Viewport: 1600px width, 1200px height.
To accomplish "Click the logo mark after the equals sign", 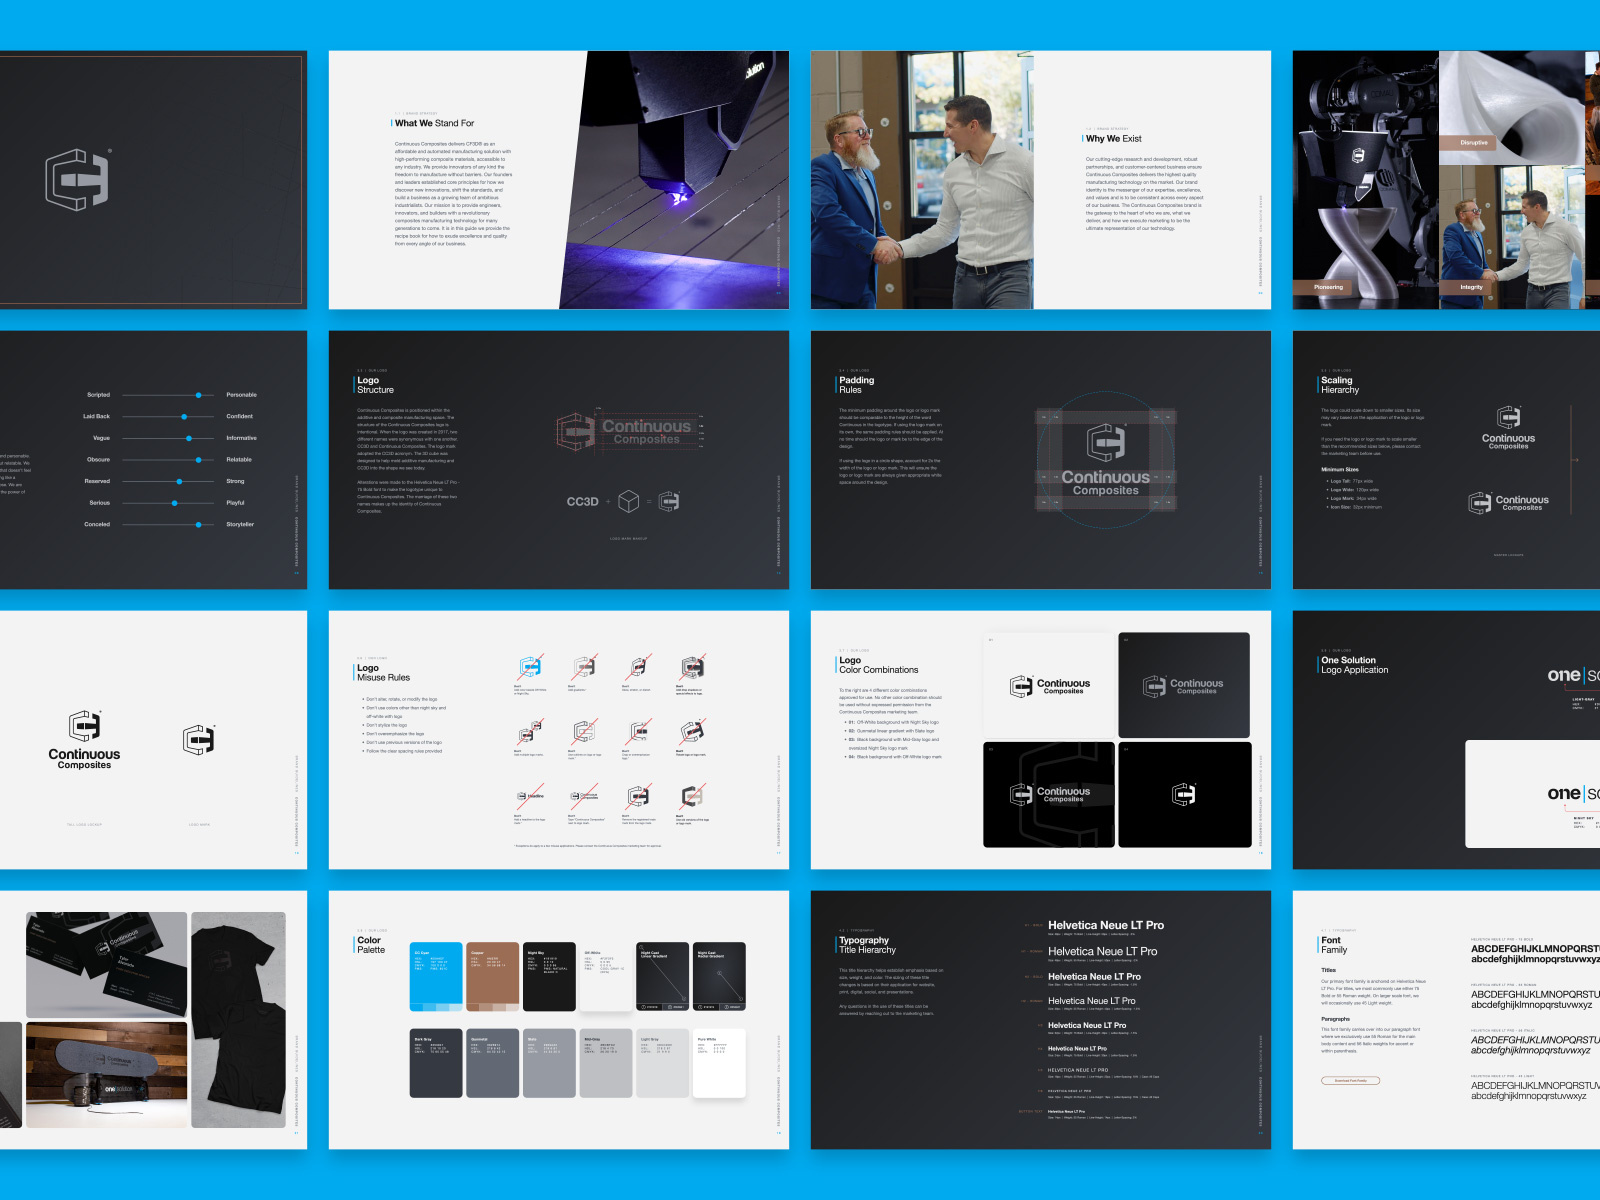I will point(669,501).
